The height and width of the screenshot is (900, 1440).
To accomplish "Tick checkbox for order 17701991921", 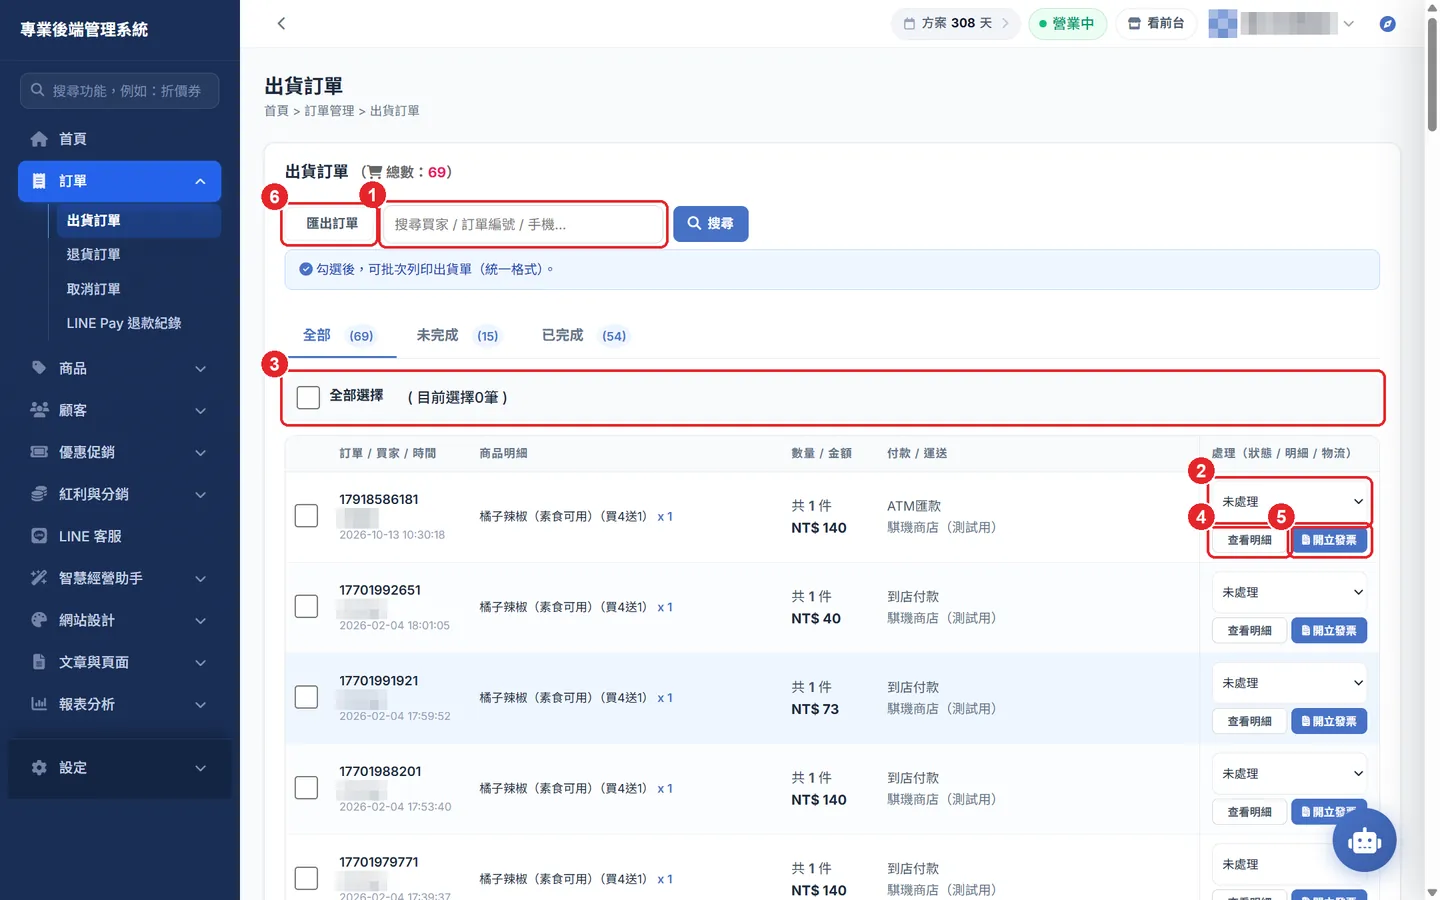I will [306, 697].
